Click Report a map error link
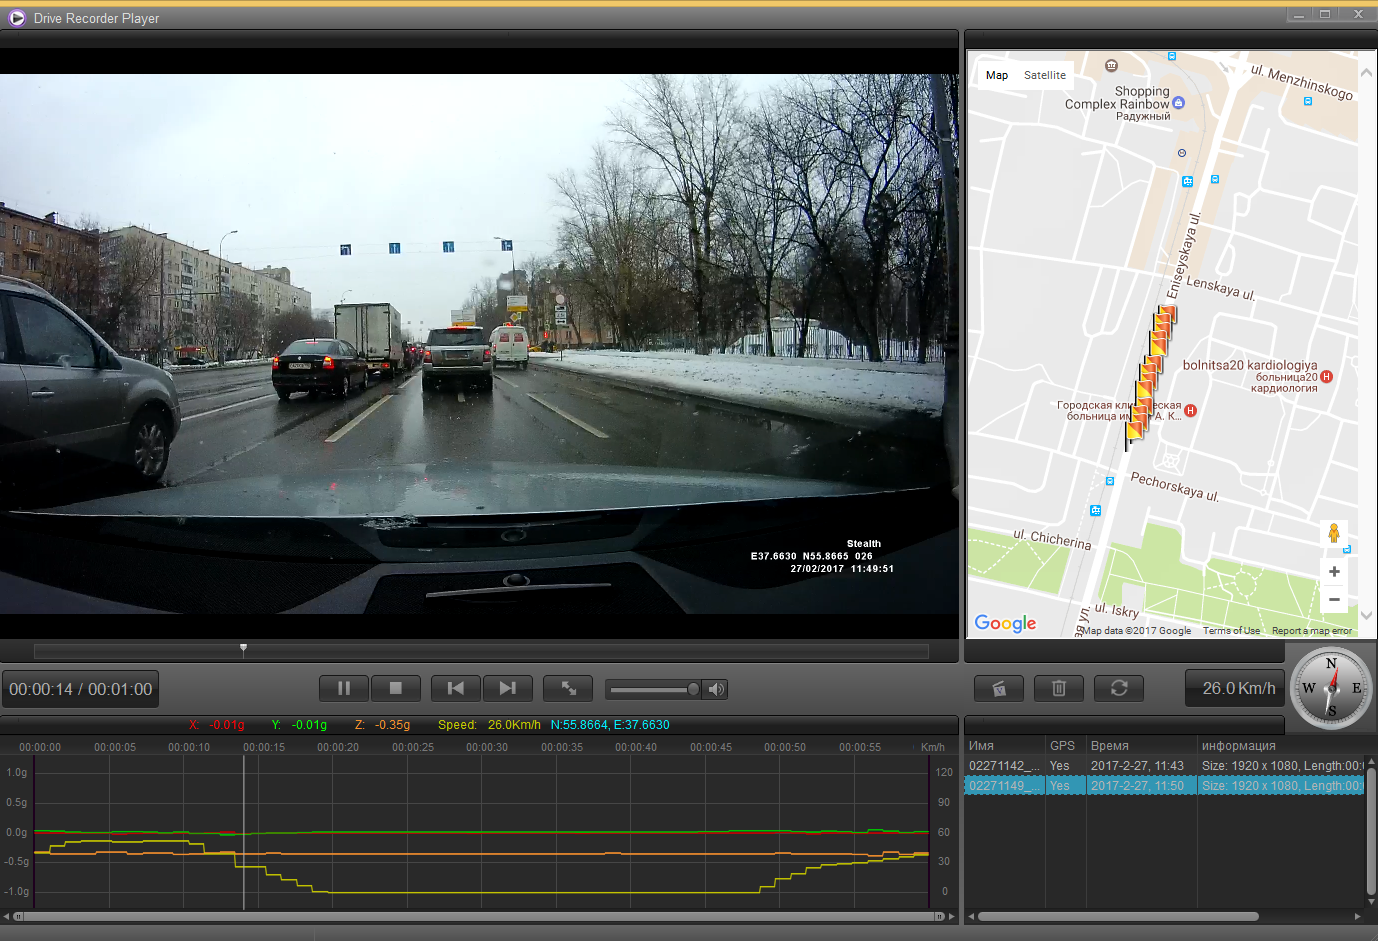This screenshot has height=941, width=1378. click(x=1312, y=631)
